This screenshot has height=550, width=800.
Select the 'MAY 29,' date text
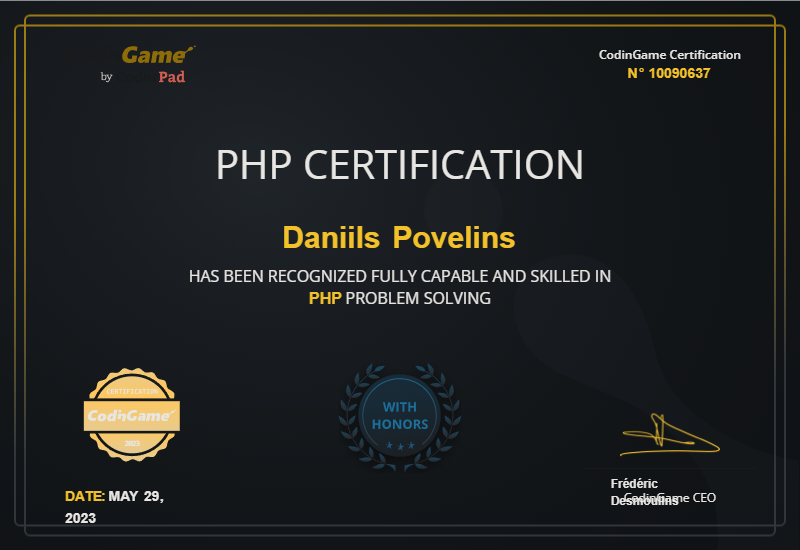[x=136, y=496]
